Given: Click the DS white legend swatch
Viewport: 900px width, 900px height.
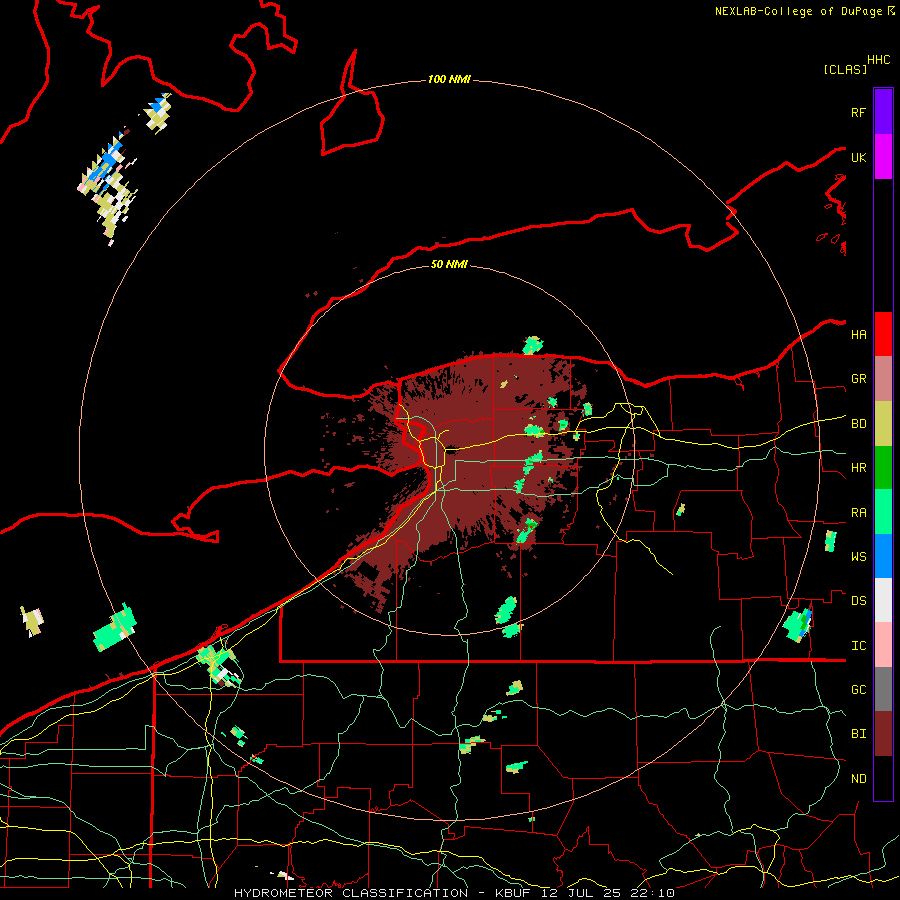Looking at the screenshot, I should (883, 600).
